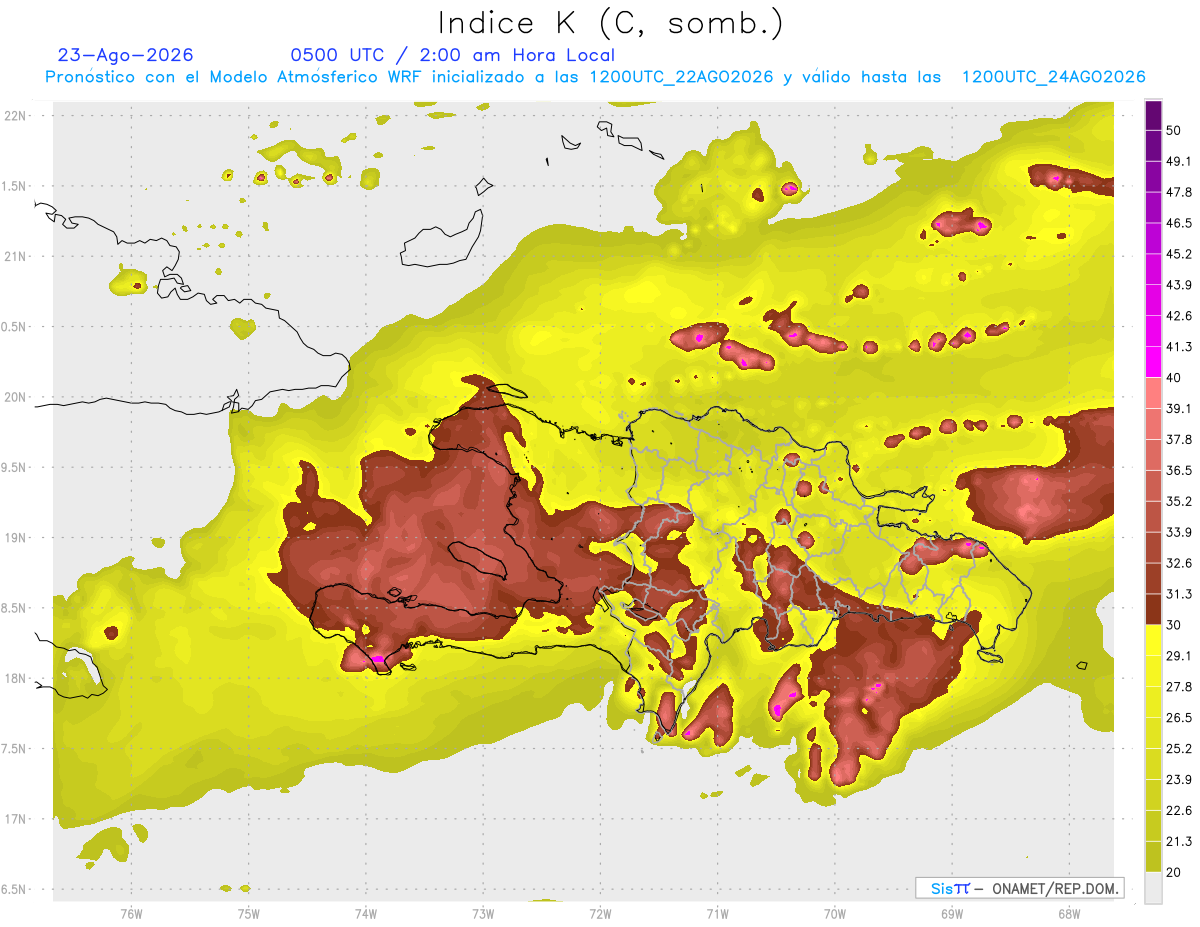The image size is (1200, 927).
Task: Click the colorbar value '49.1'
Action: pos(1178,161)
